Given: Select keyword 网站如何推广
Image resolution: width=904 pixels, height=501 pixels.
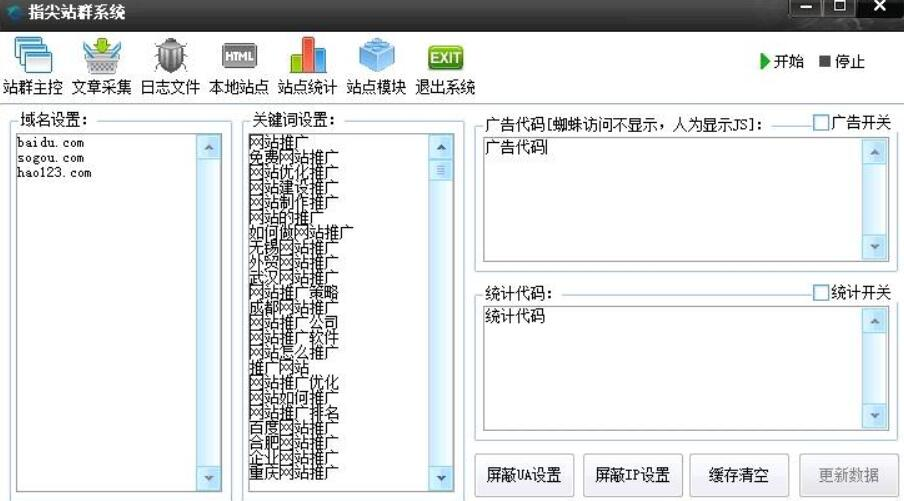Looking at the screenshot, I should click(x=294, y=397).
